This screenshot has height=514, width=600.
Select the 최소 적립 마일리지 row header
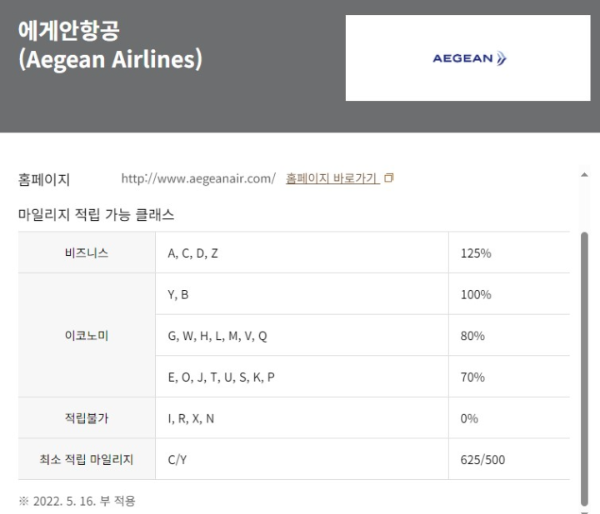coord(86,459)
